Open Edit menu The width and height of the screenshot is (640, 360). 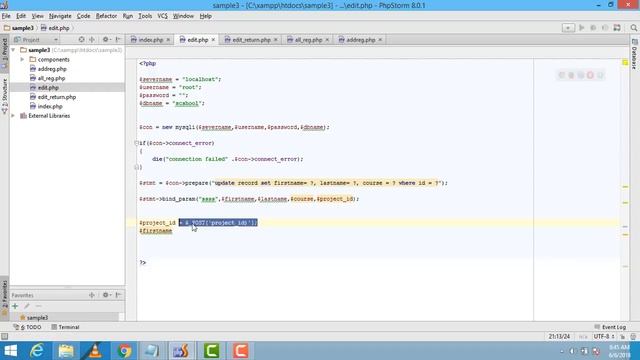(x=21, y=16)
